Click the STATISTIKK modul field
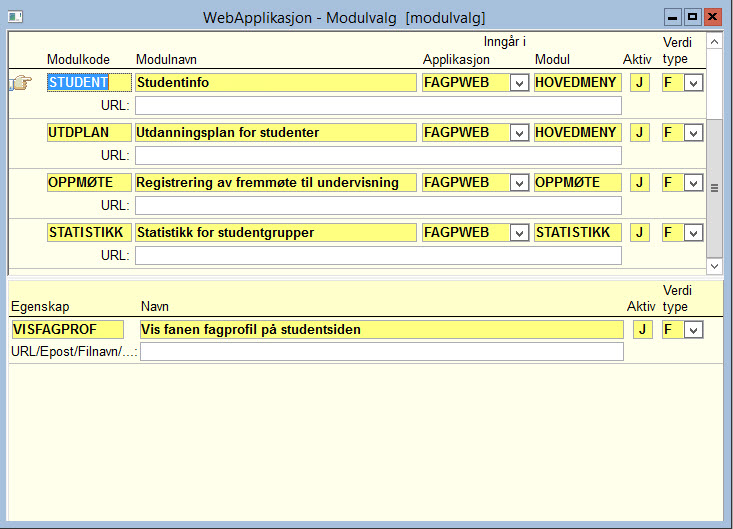 [x=578, y=233]
